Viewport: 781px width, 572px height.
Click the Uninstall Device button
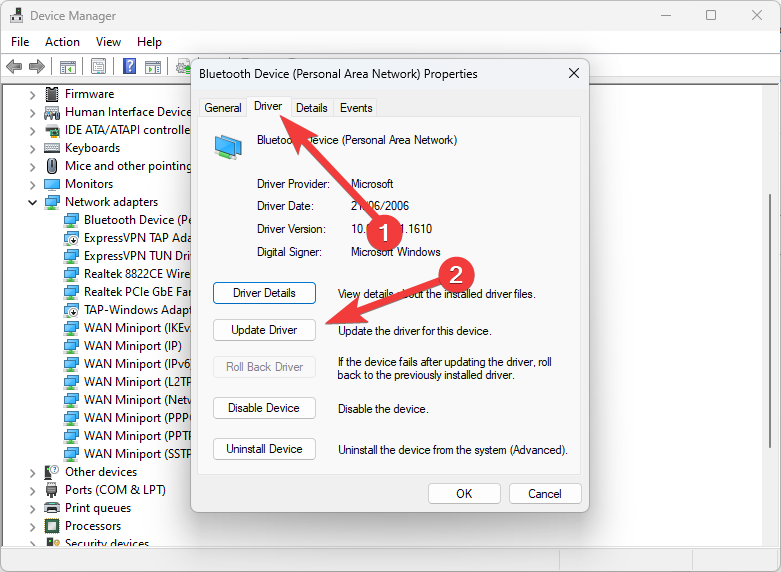264,449
